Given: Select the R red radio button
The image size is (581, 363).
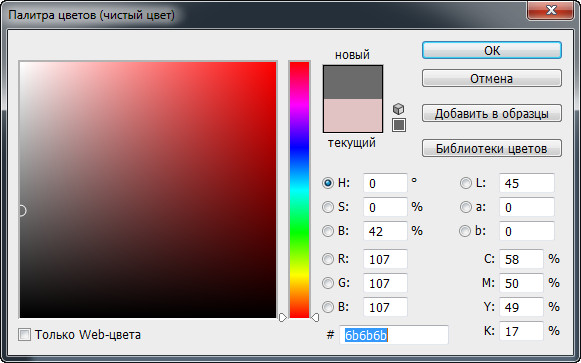Looking at the screenshot, I should coord(328,259).
